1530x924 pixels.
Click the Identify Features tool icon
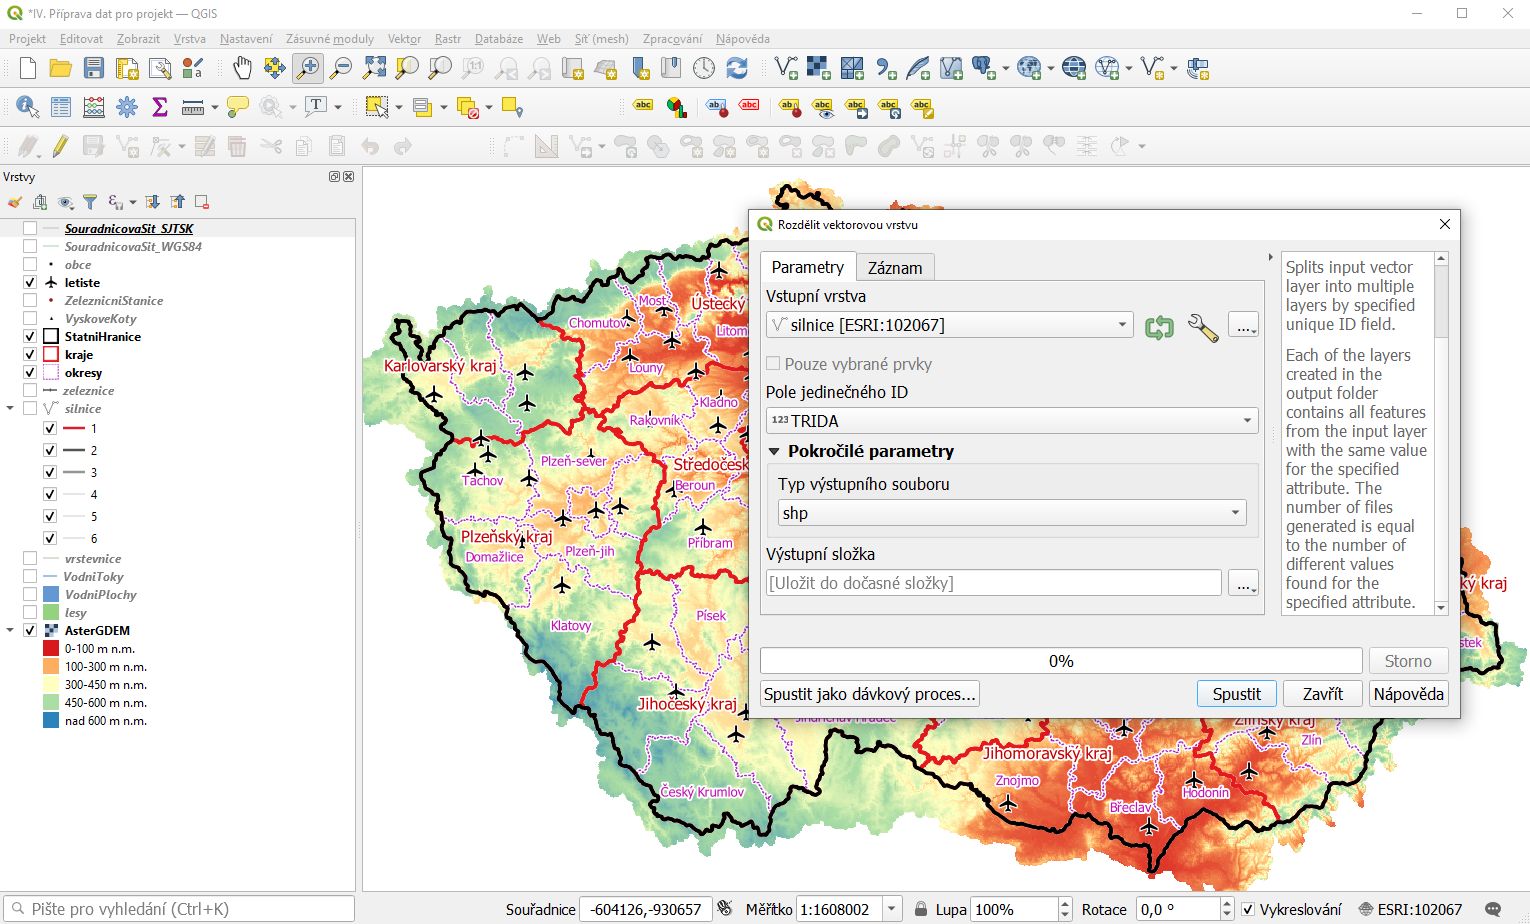(27, 107)
